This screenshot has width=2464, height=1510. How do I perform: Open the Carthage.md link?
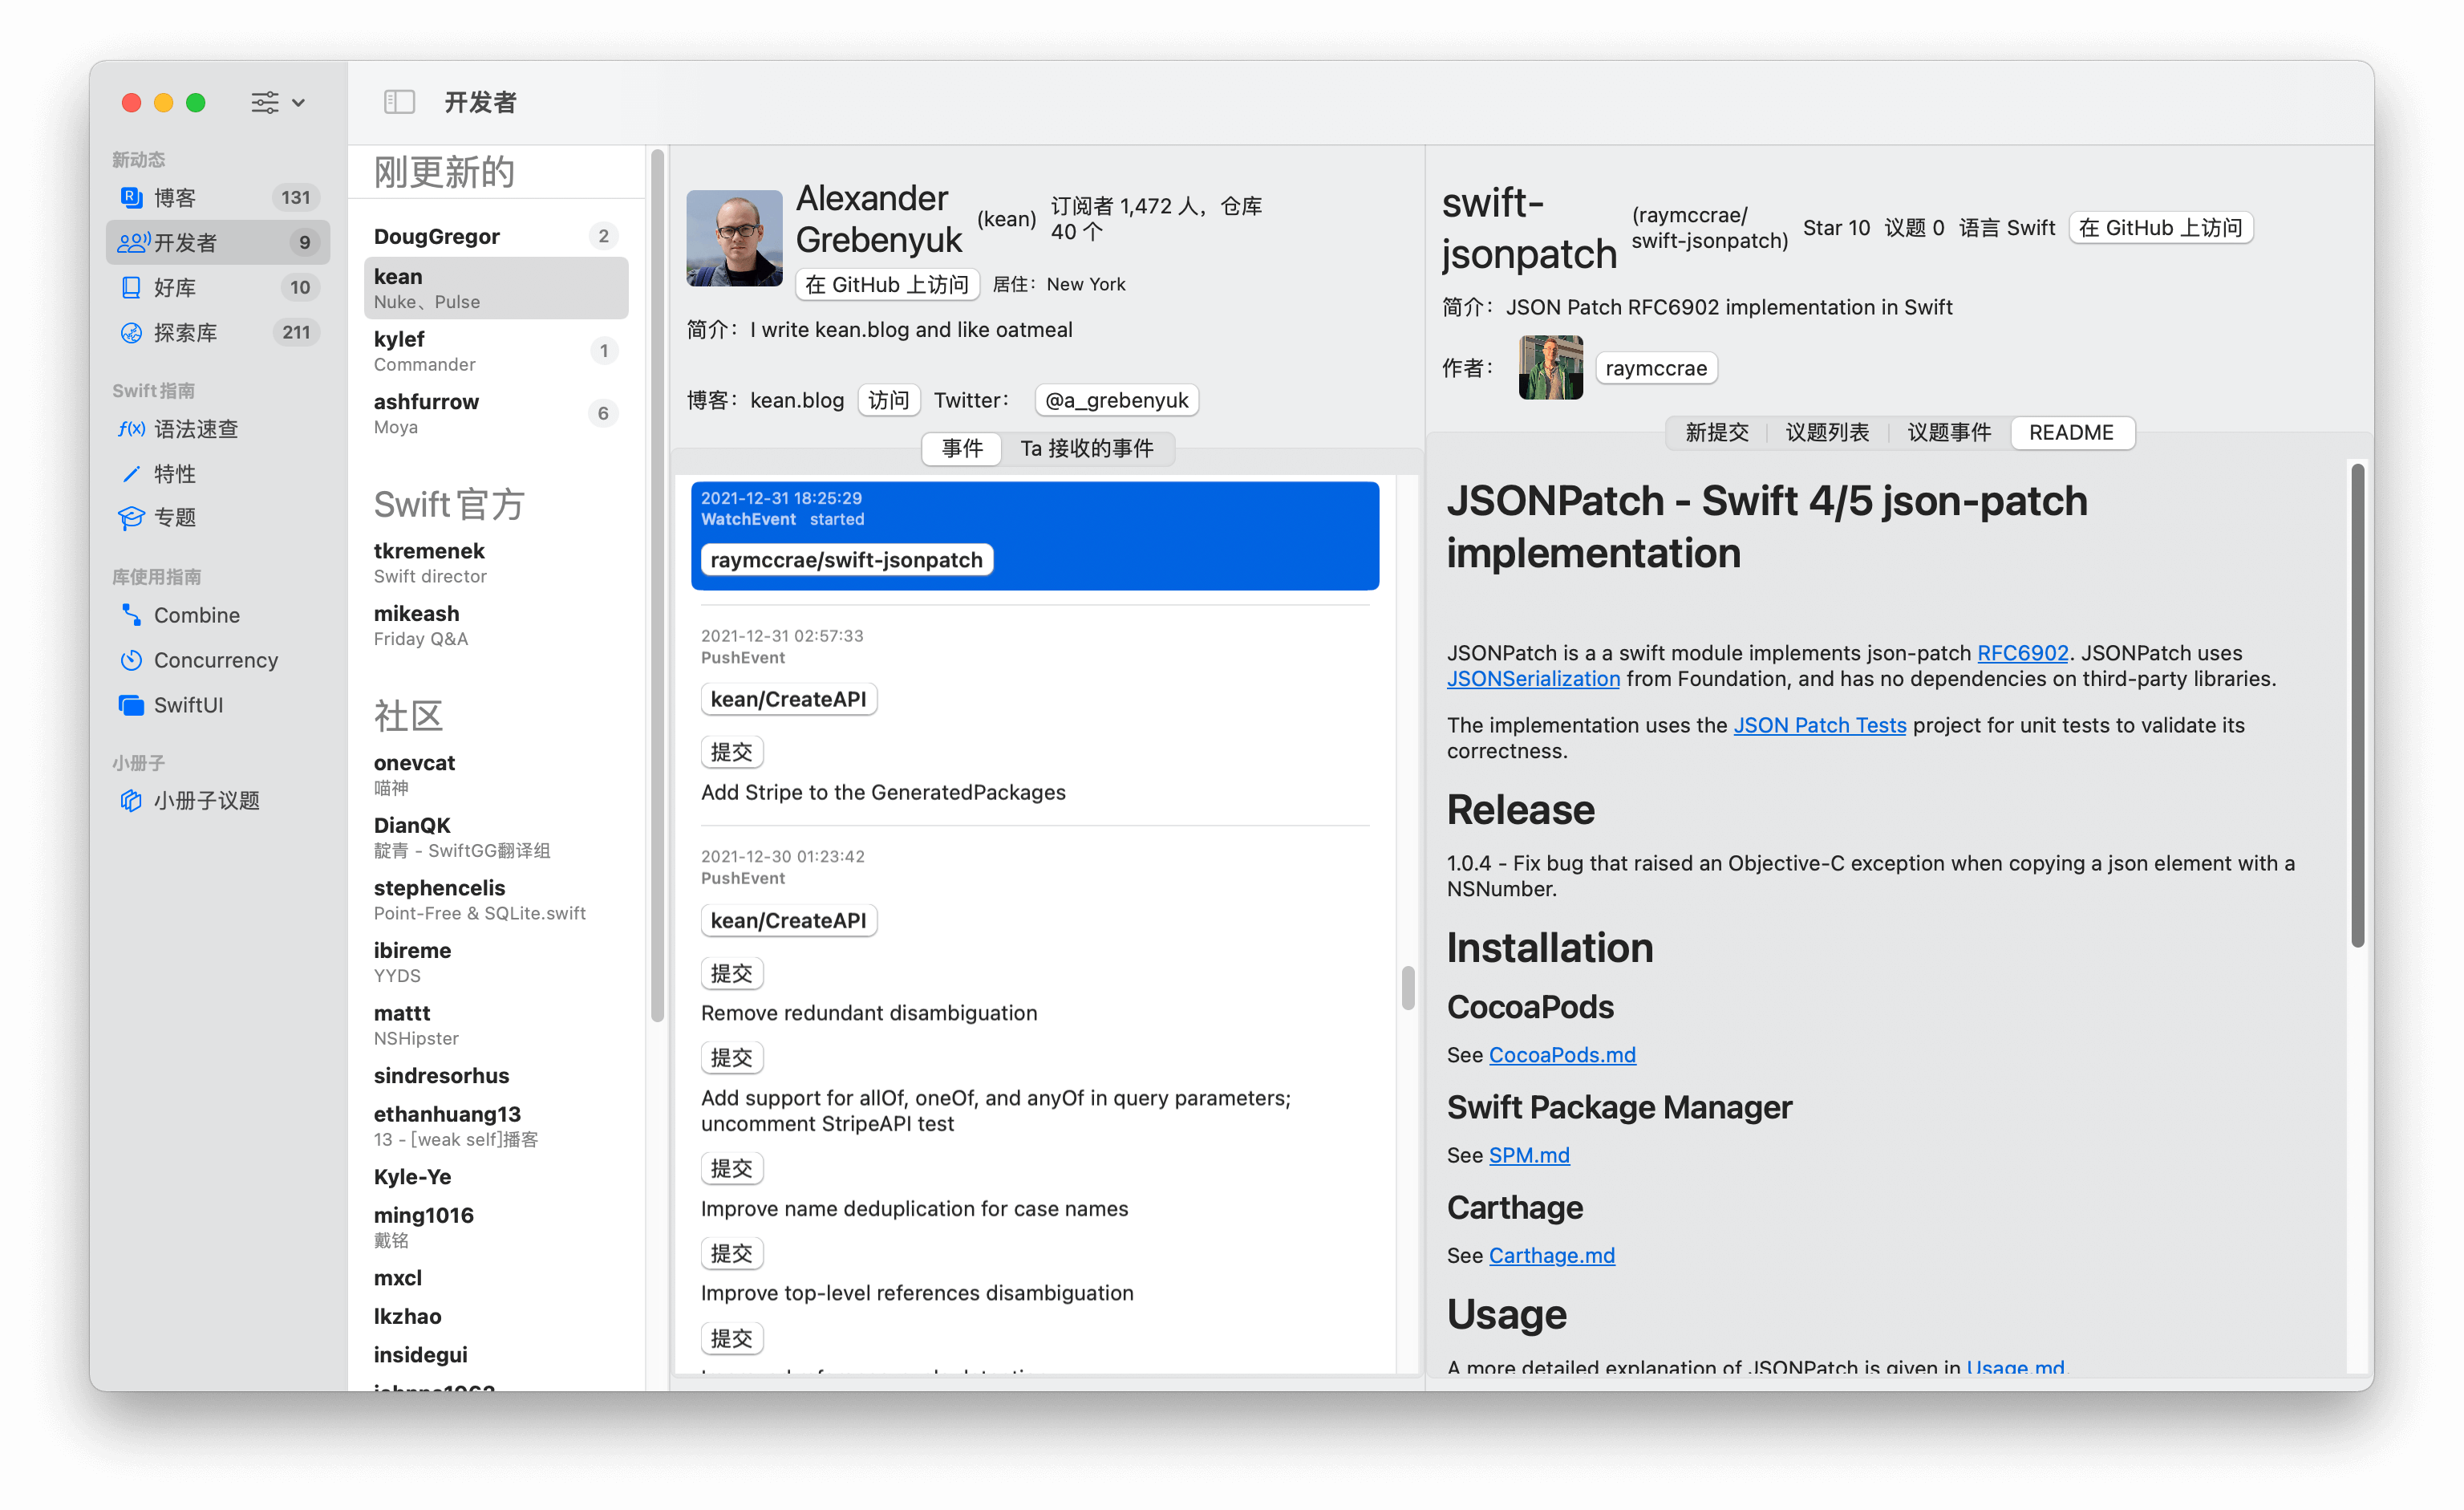point(1551,1254)
